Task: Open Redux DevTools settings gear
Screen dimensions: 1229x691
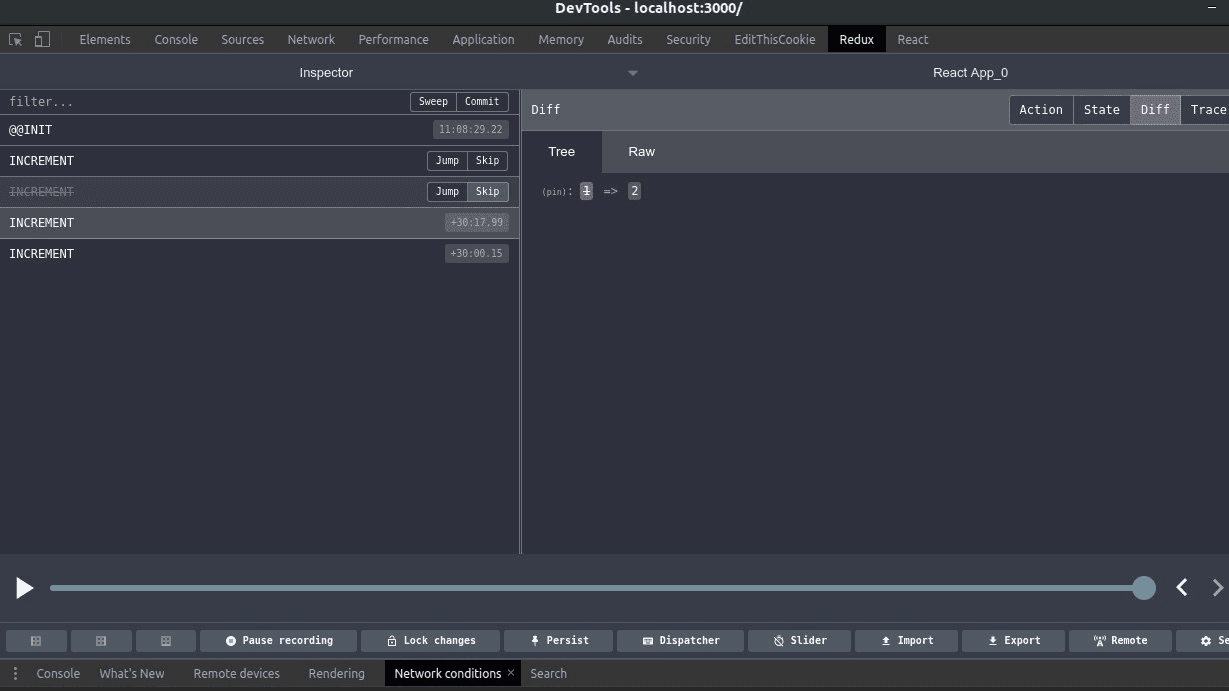Action: pos(1205,640)
